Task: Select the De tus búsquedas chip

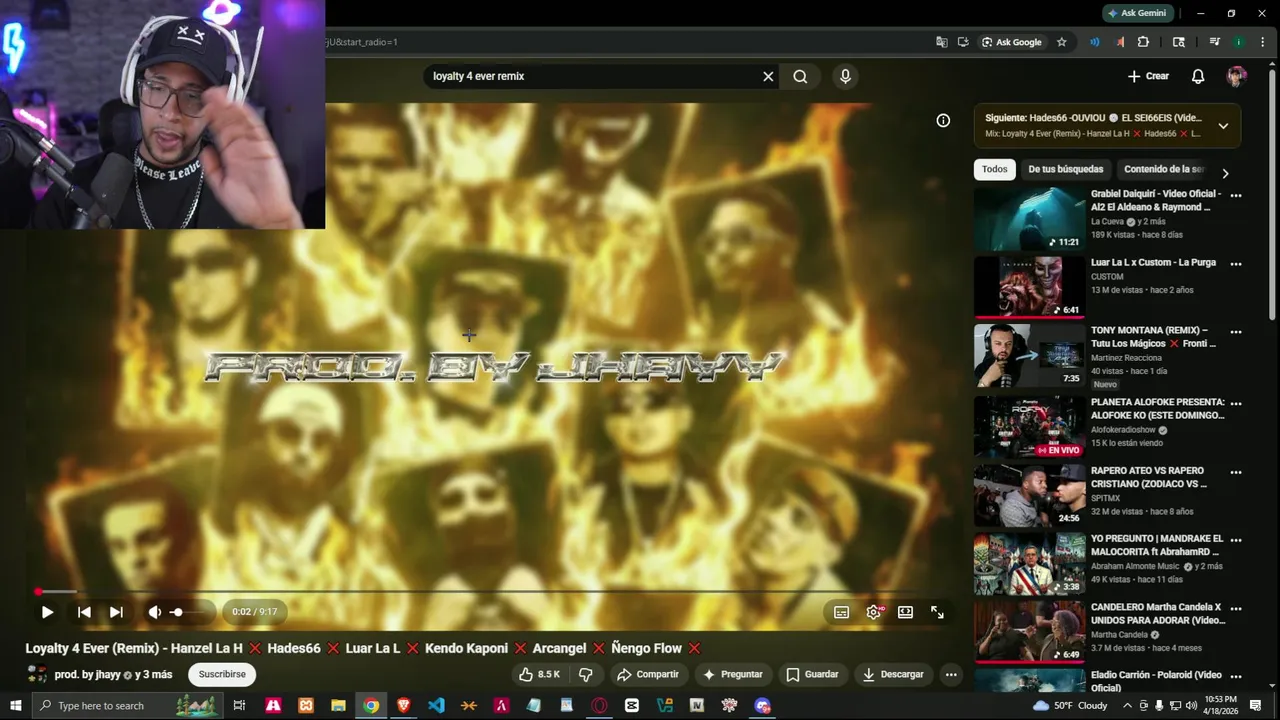Action: click(1066, 169)
